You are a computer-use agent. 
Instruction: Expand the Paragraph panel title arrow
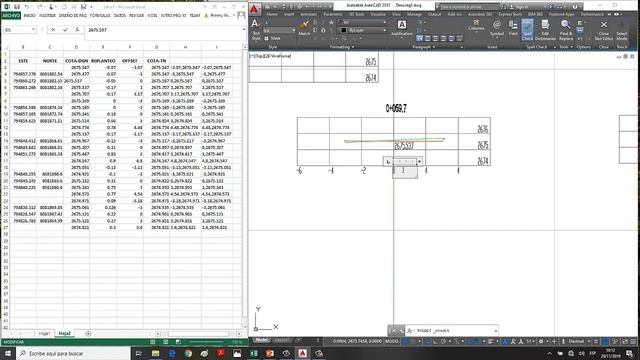[433, 47]
